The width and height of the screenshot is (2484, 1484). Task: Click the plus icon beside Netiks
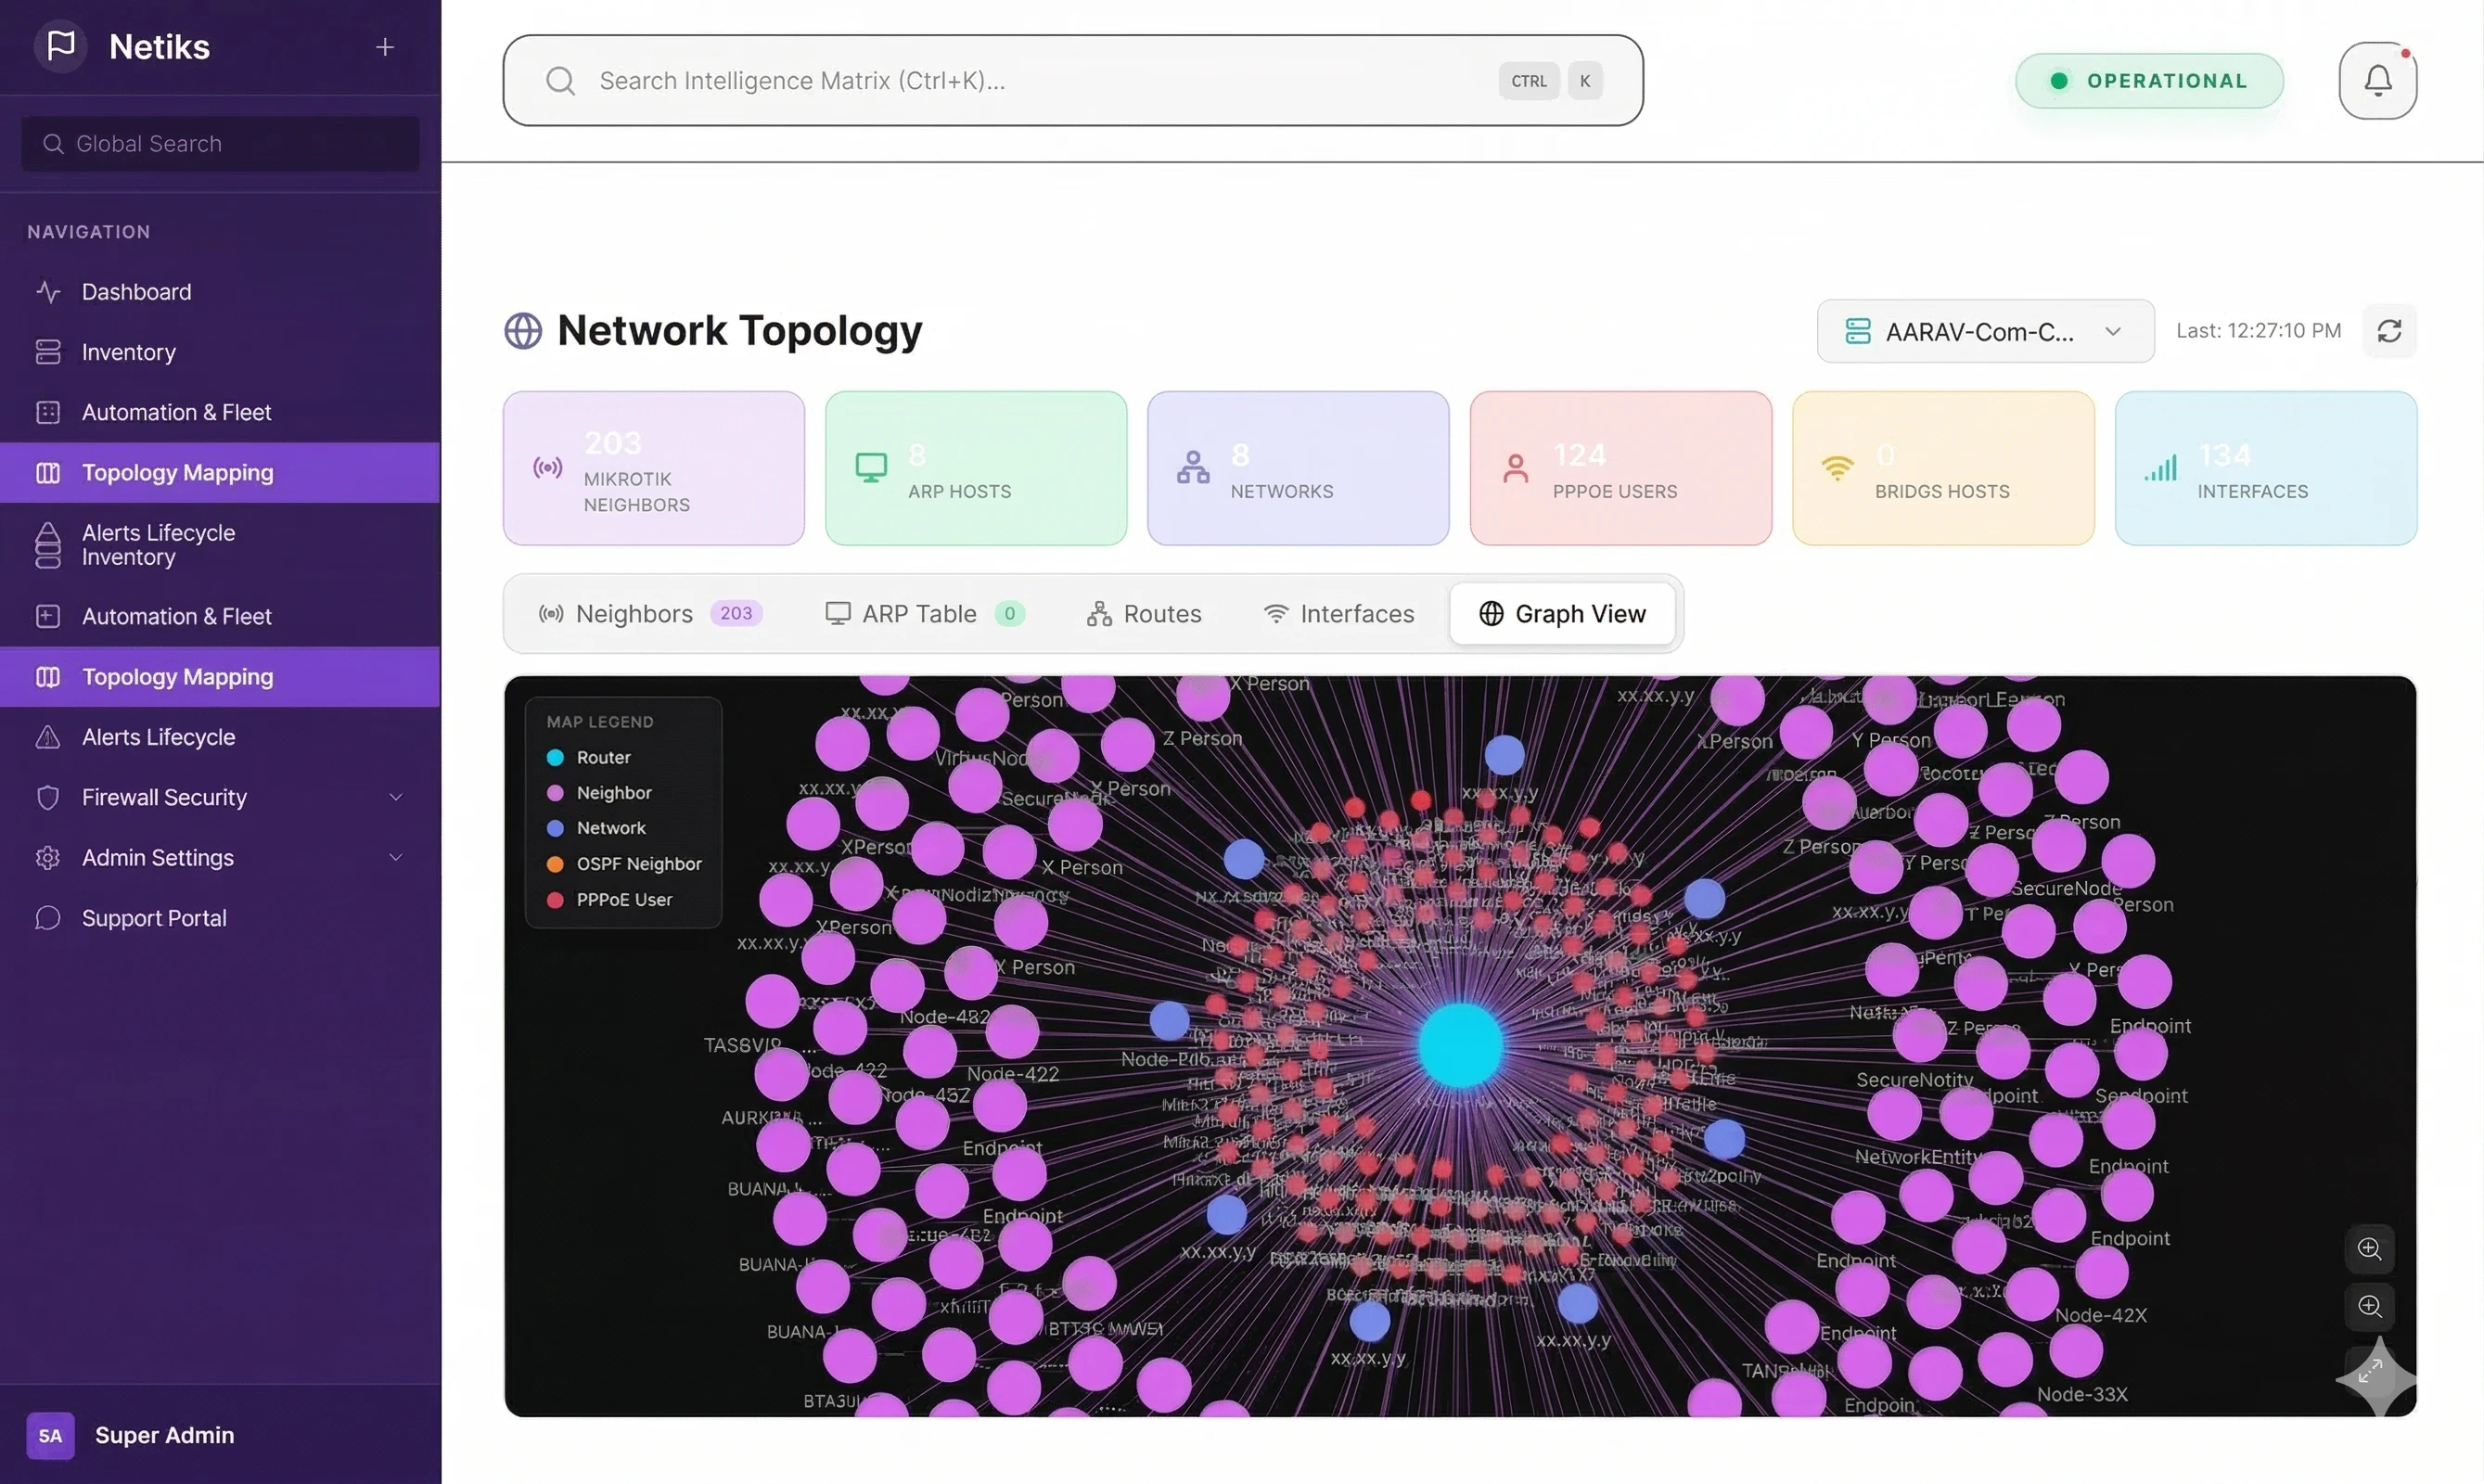pyautogui.click(x=385, y=46)
